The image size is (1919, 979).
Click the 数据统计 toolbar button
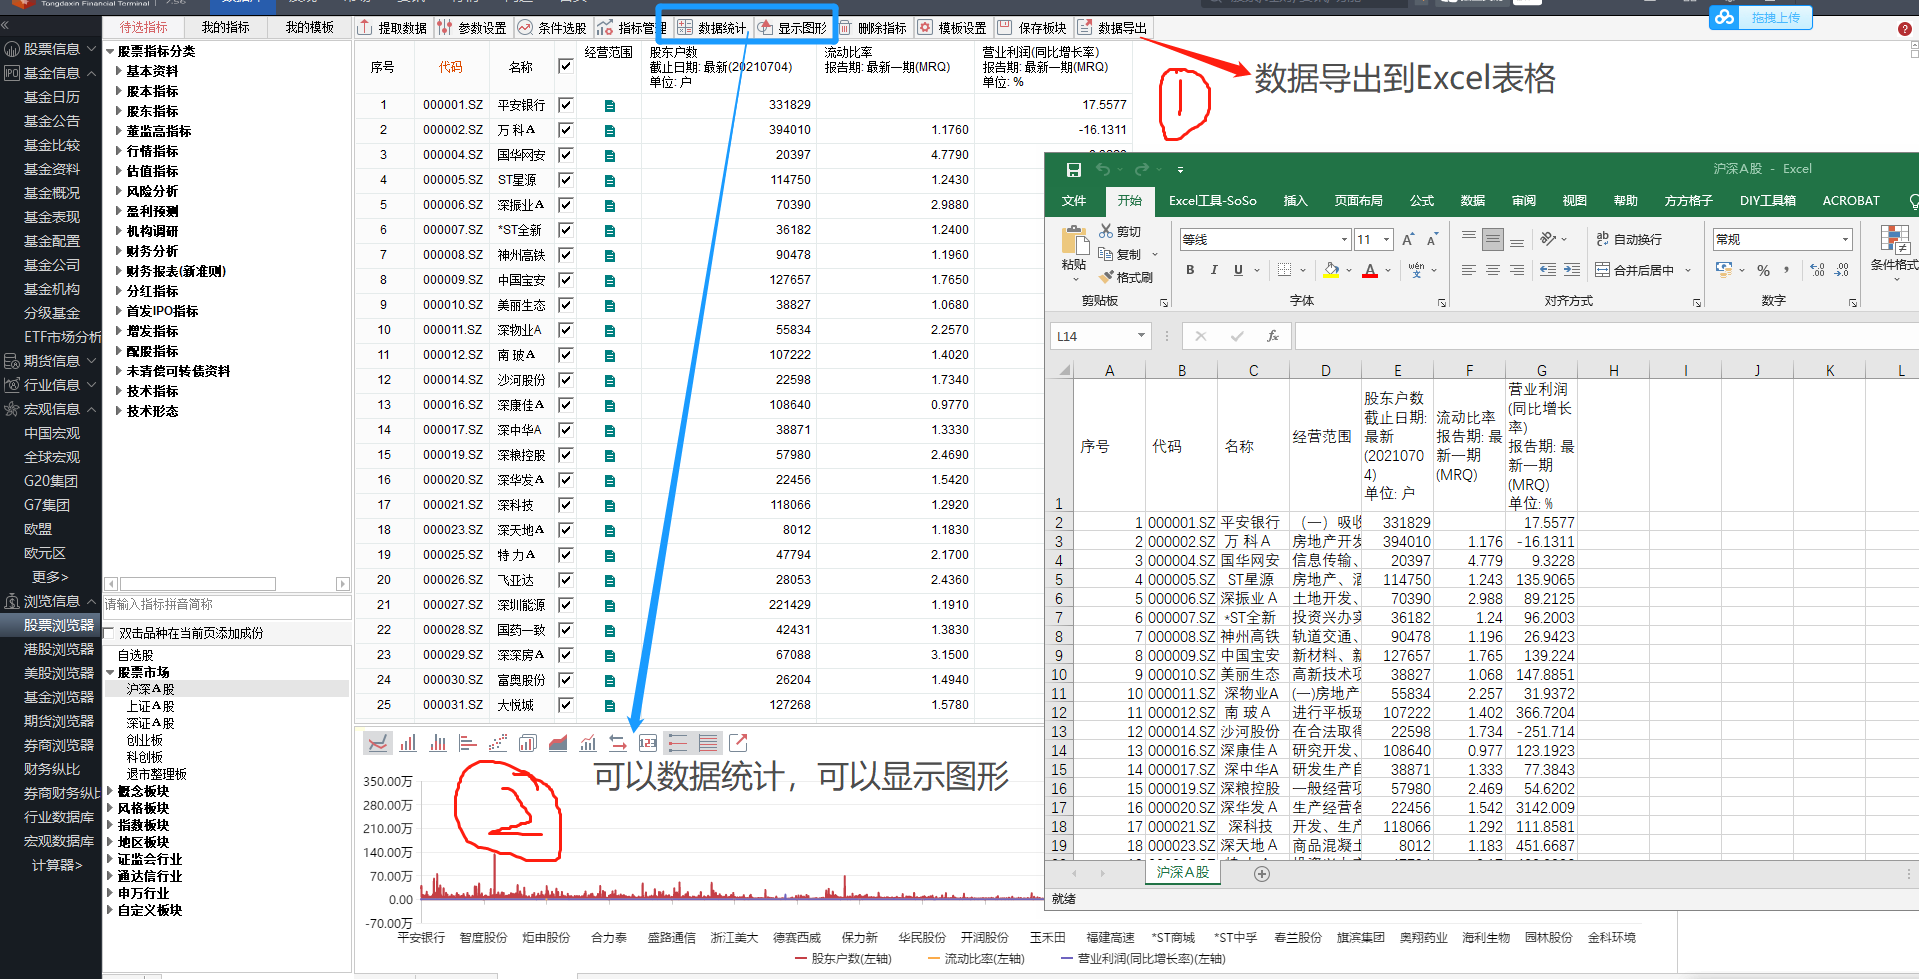(711, 28)
